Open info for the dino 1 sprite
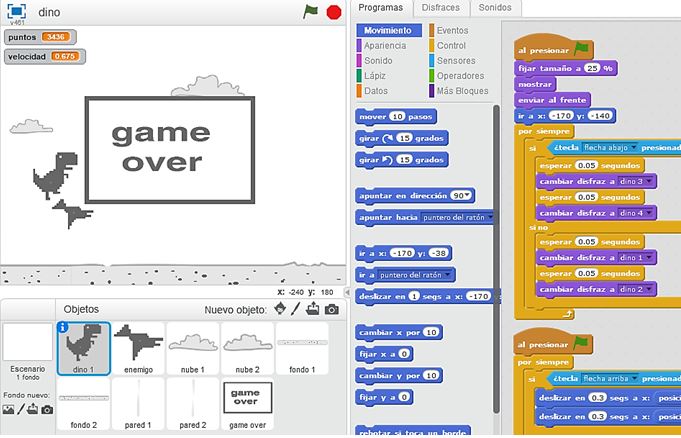Viewport: 681px width, 438px height. click(63, 327)
